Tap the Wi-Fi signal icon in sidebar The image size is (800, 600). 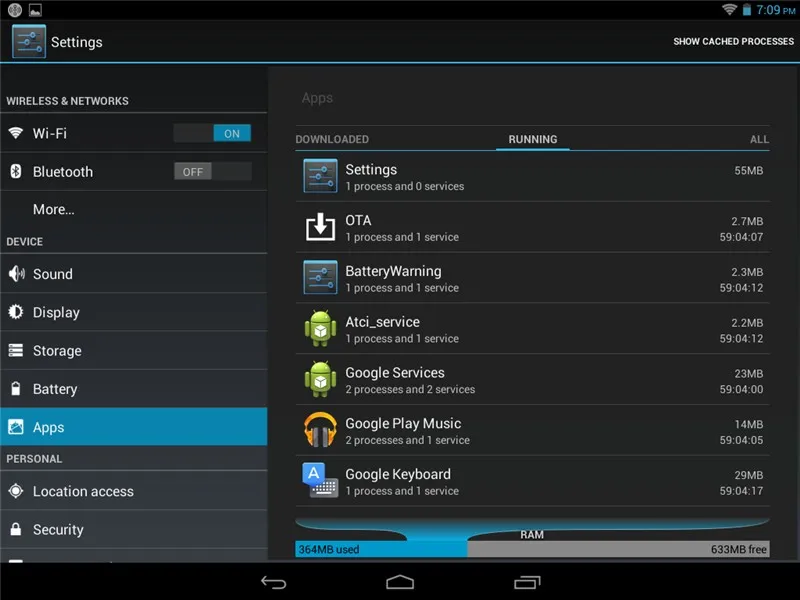click(16, 133)
